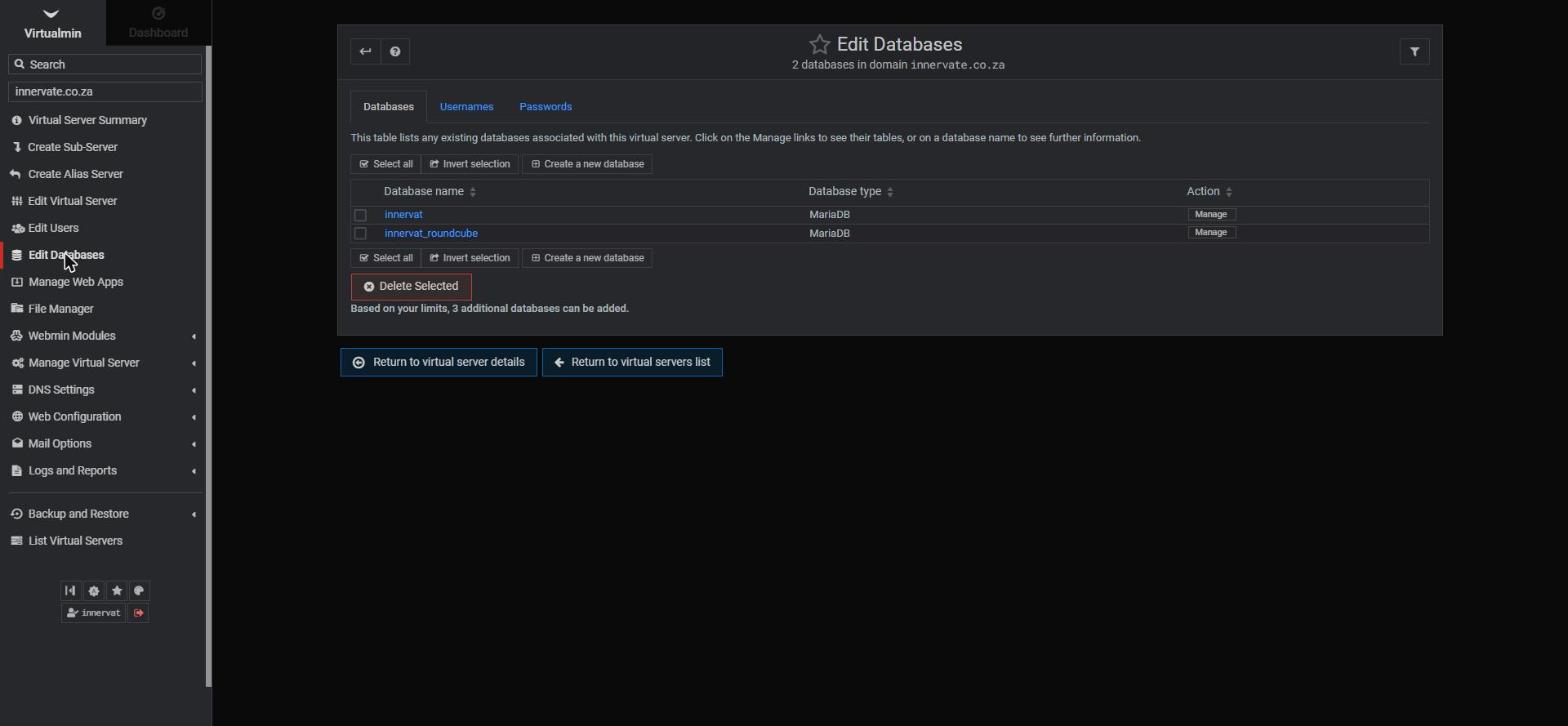
Task: Switch to the Virtualmin navigation tab
Action: pyautogui.click(x=52, y=23)
